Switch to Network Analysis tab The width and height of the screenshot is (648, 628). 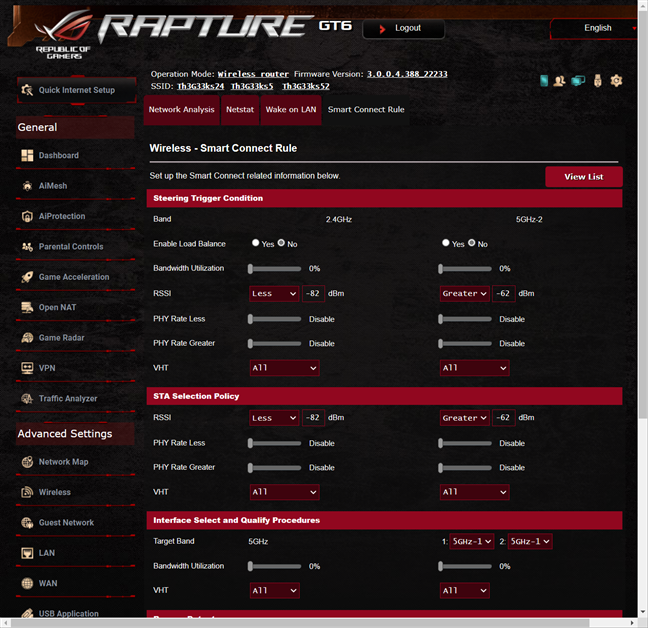coord(181,110)
